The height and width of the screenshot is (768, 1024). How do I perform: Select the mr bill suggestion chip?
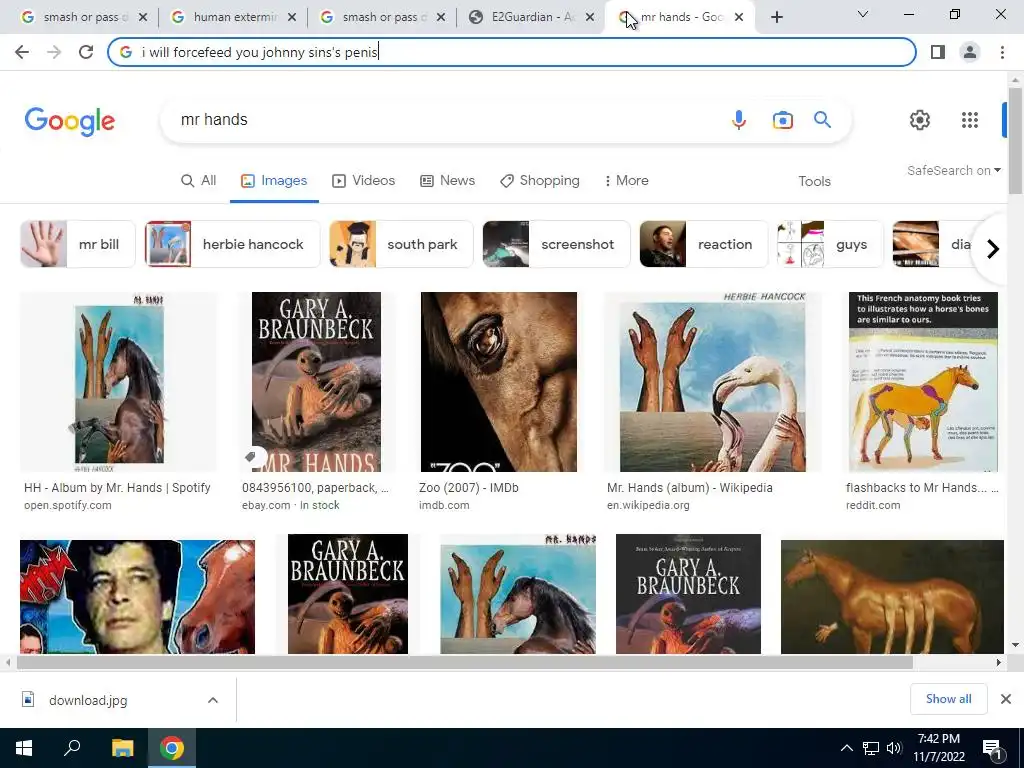tap(78, 244)
